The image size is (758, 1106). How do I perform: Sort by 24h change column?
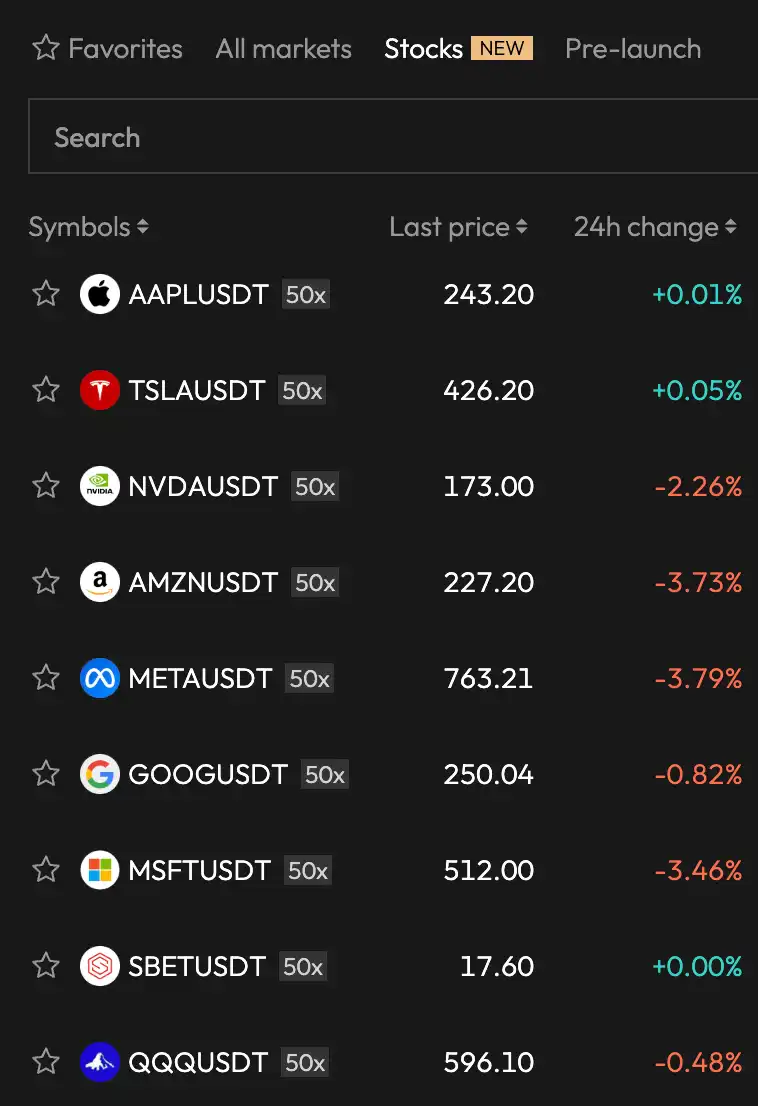point(655,228)
